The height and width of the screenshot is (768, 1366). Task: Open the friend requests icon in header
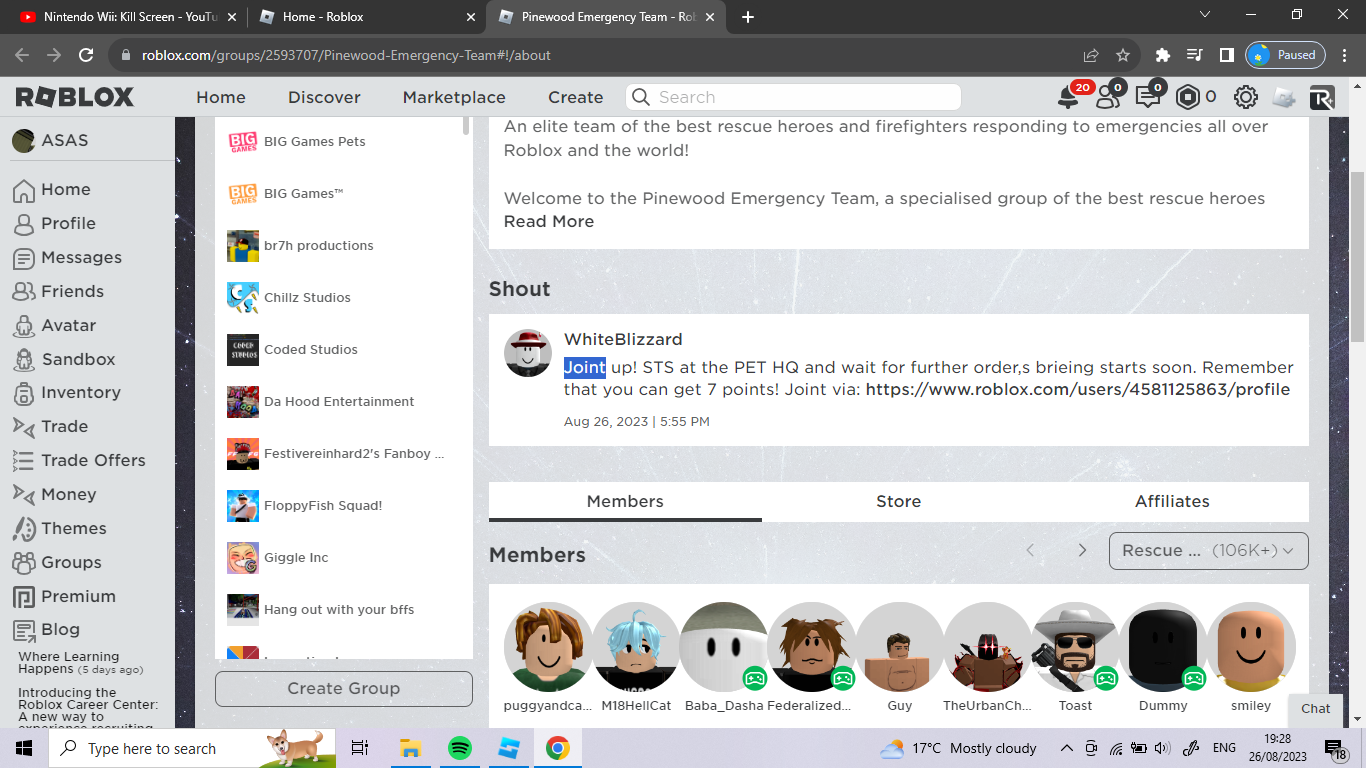1107,97
